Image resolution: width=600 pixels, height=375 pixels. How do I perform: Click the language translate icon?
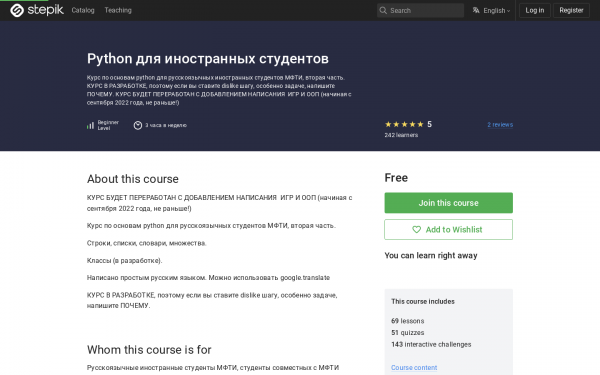476,10
